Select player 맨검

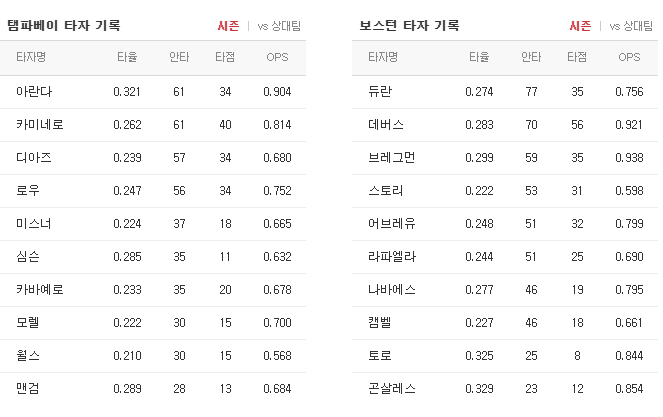28,389
